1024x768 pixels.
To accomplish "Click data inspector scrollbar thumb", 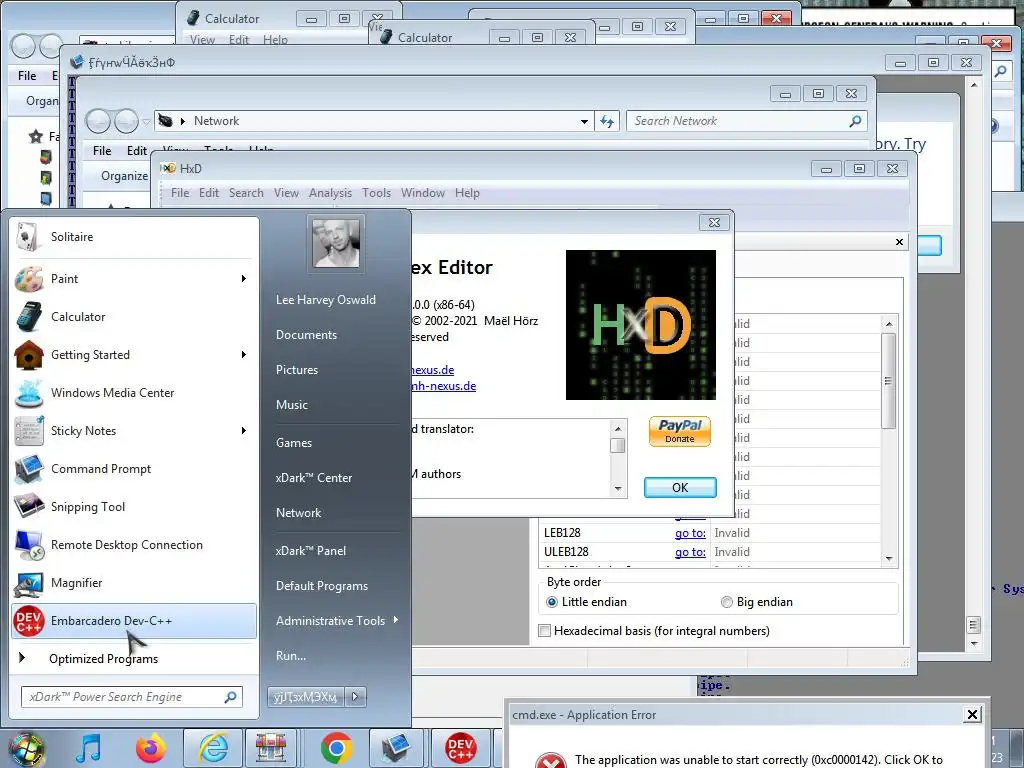I will click(x=888, y=381).
